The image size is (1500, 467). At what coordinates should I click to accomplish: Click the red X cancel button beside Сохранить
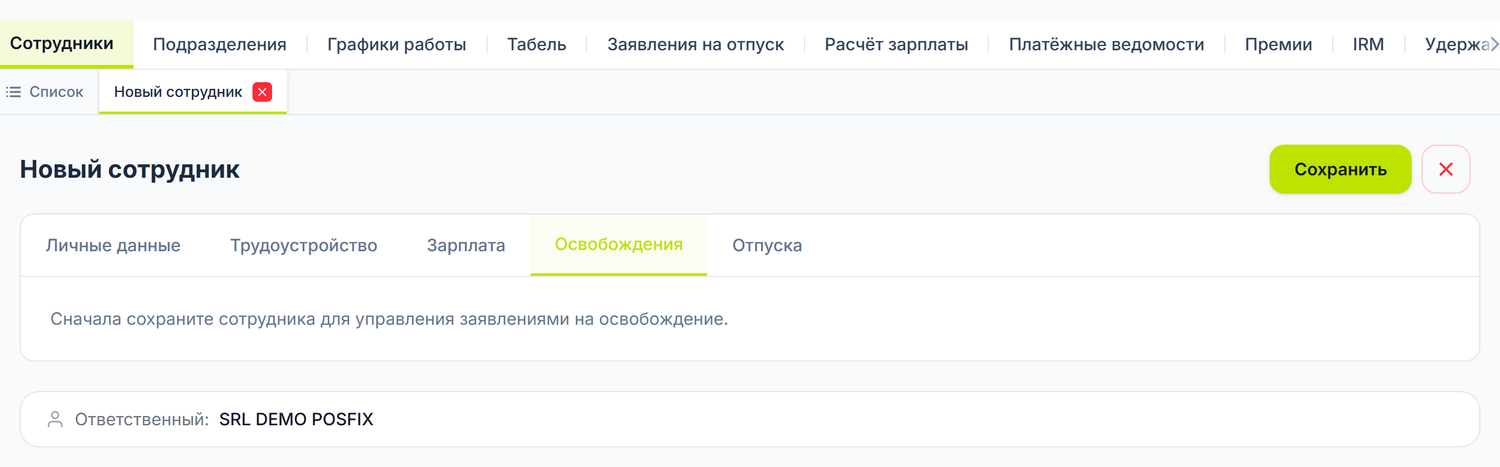(x=1445, y=169)
